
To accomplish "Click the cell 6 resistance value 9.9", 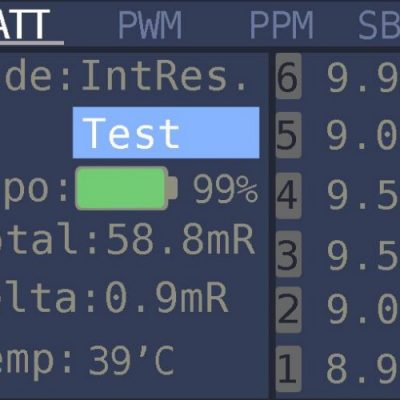I will point(363,77).
